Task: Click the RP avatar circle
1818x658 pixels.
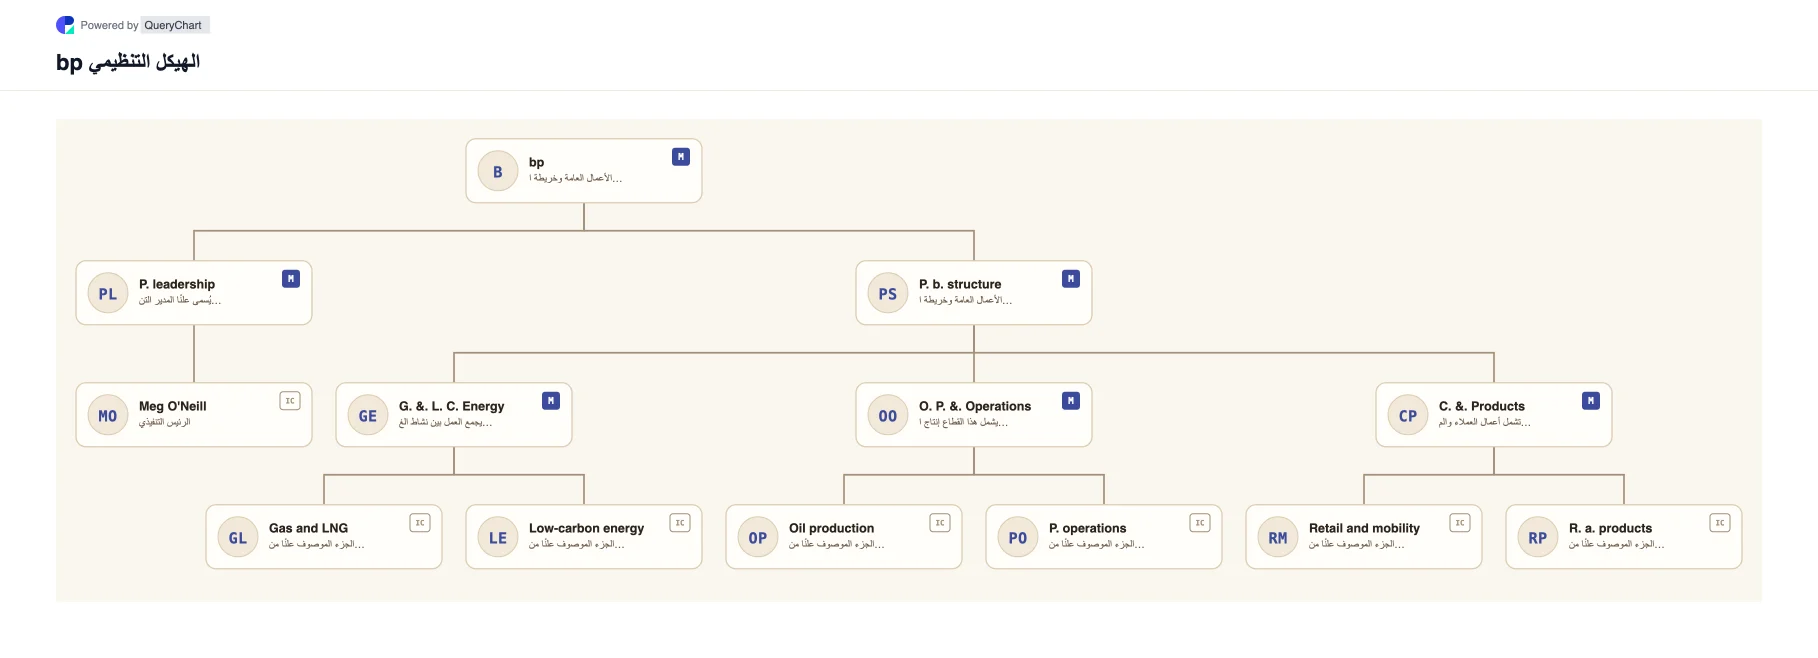Action: point(1538,538)
